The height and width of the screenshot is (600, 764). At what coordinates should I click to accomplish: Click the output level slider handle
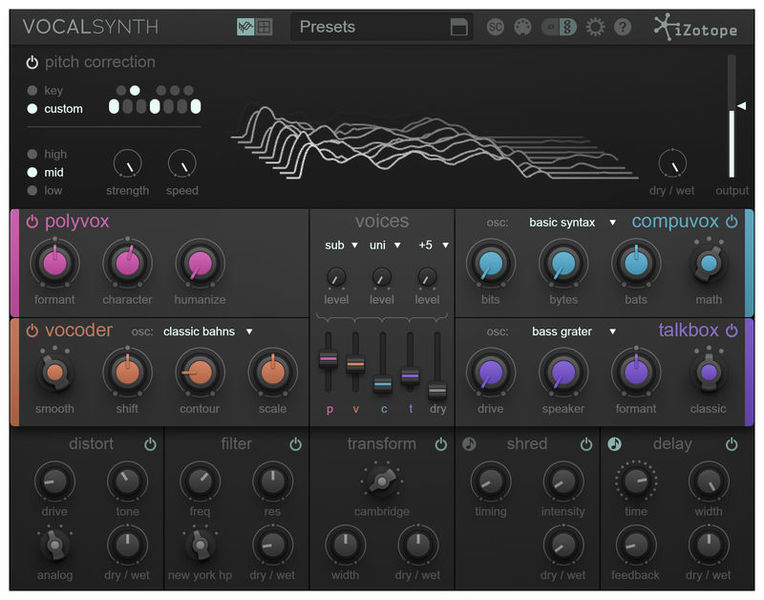point(742,106)
